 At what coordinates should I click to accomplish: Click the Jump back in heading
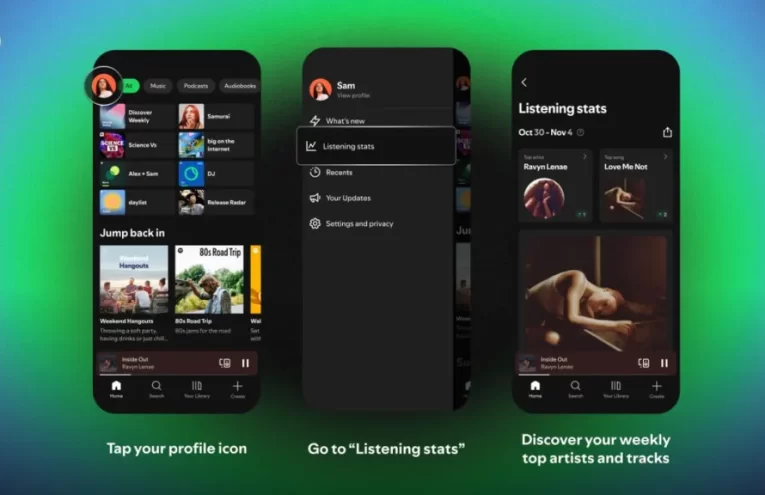[x=132, y=233]
